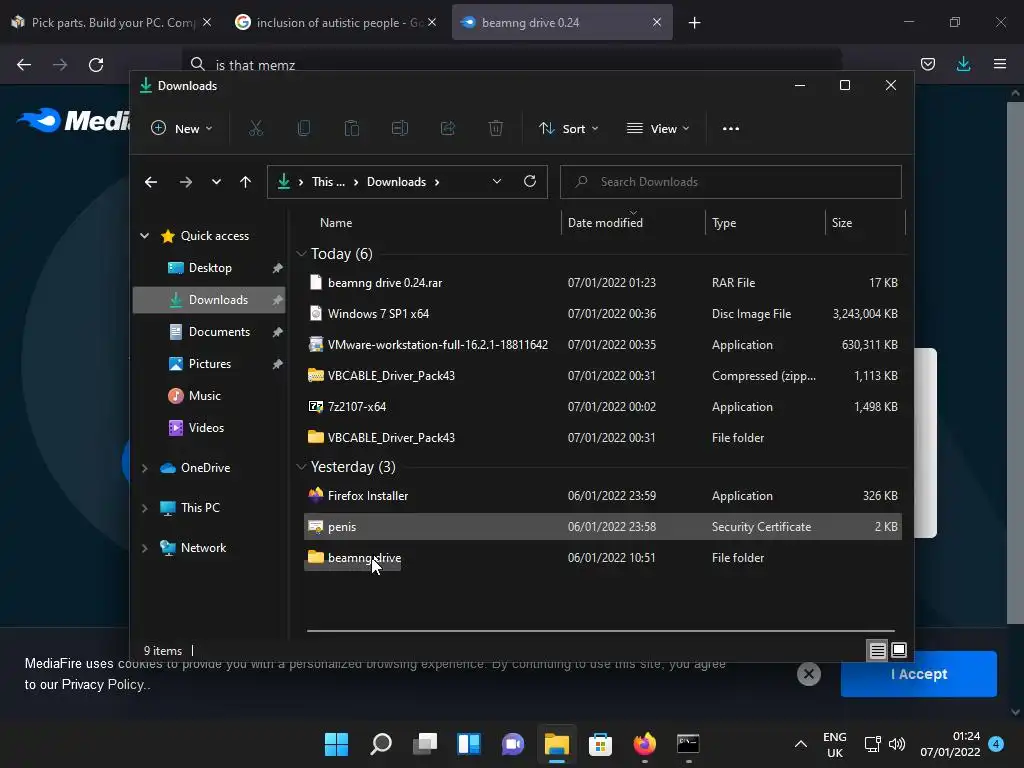Click the Copy icon in Explorer toolbar
This screenshot has height=768, width=1024.
point(304,129)
